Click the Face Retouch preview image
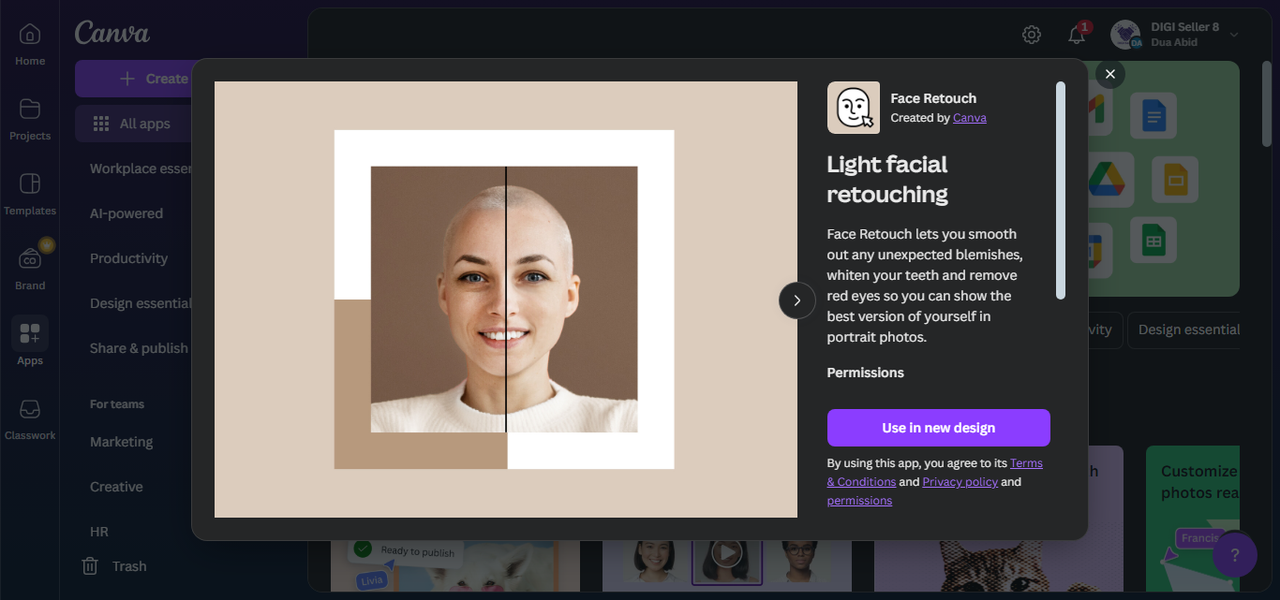 click(x=505, y=300)
